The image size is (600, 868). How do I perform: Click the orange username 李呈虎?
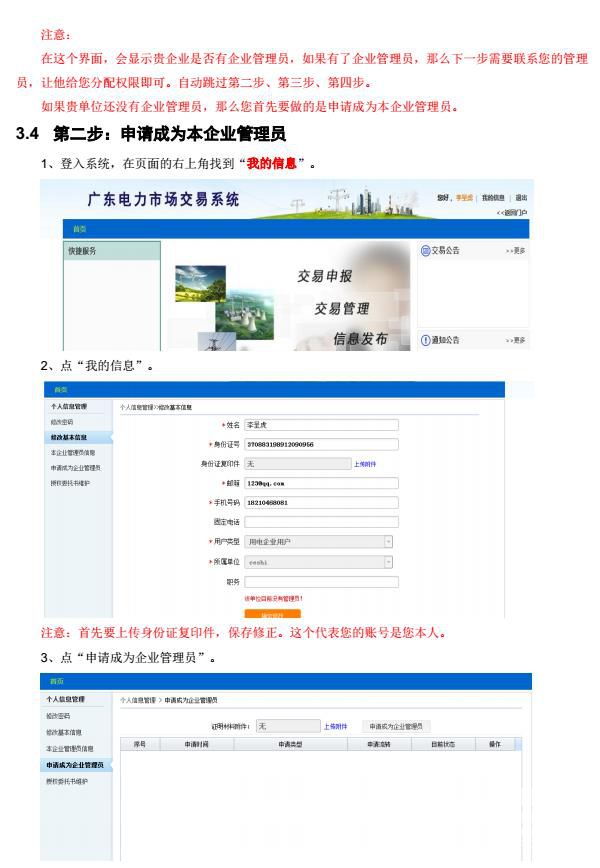point(464,198)
